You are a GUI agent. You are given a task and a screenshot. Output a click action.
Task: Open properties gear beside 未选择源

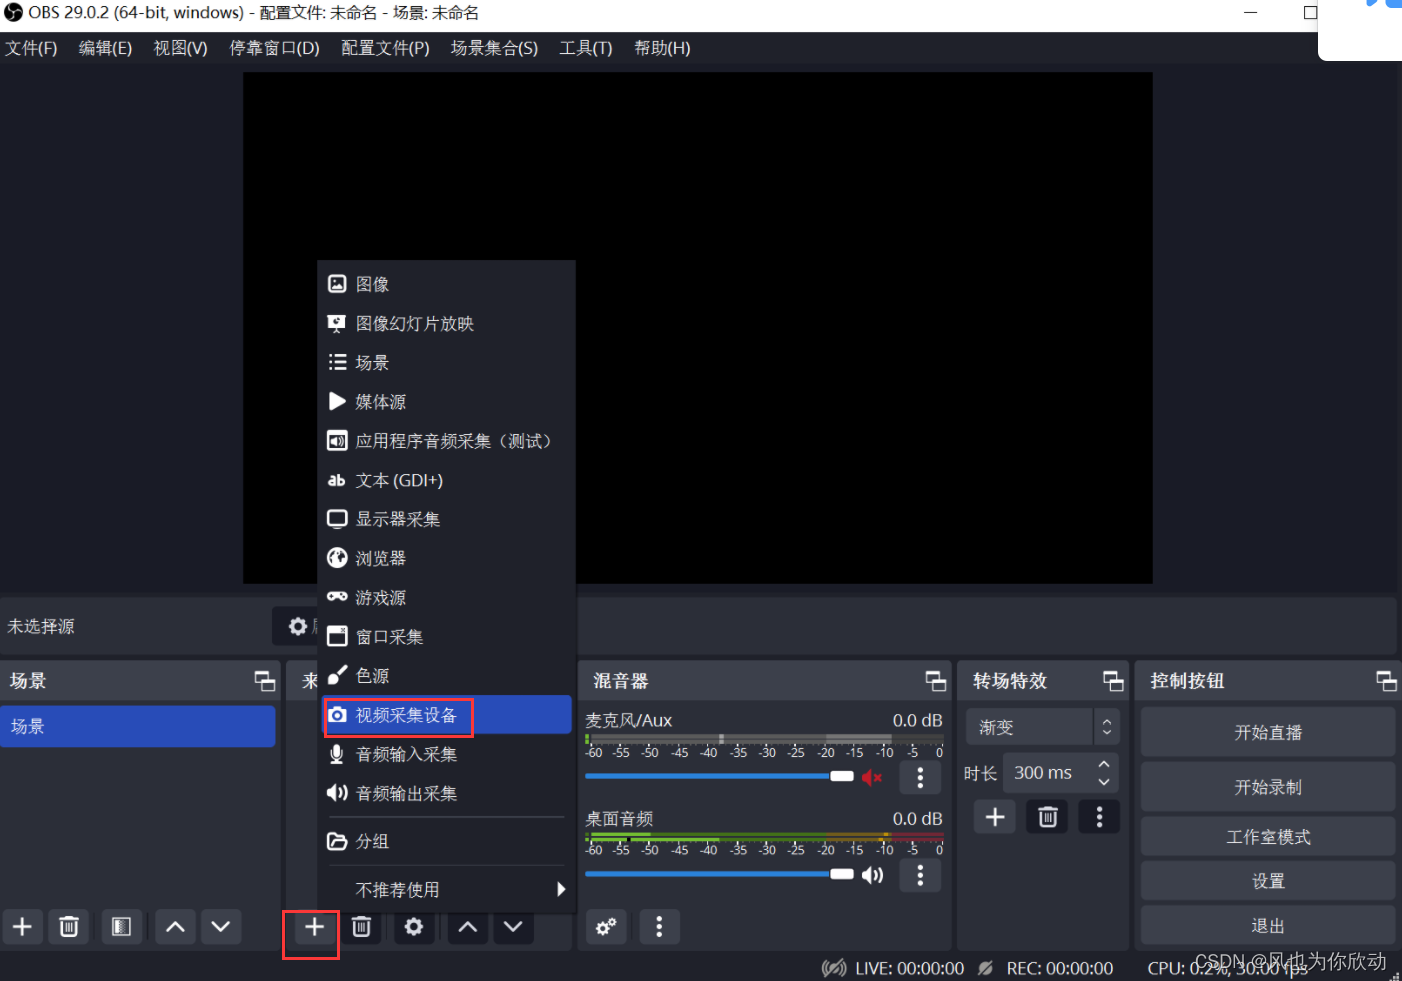point(297,626)
